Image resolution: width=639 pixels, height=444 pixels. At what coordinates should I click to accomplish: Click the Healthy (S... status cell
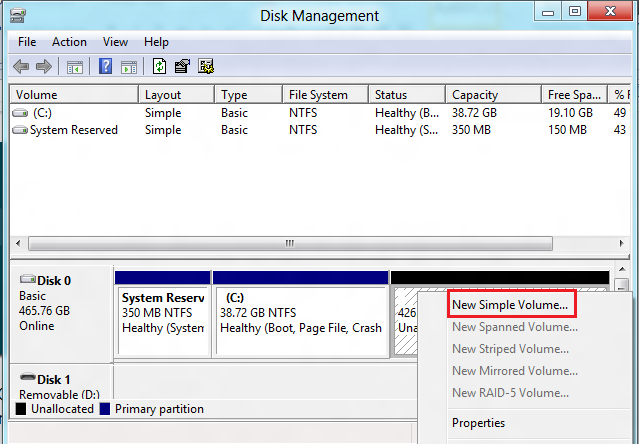406,130
